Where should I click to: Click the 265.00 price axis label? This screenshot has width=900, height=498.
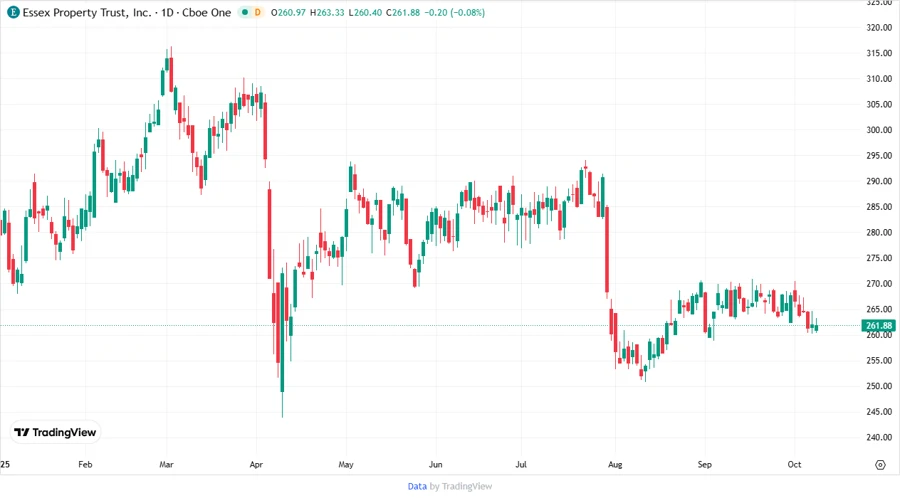(879, 309)
